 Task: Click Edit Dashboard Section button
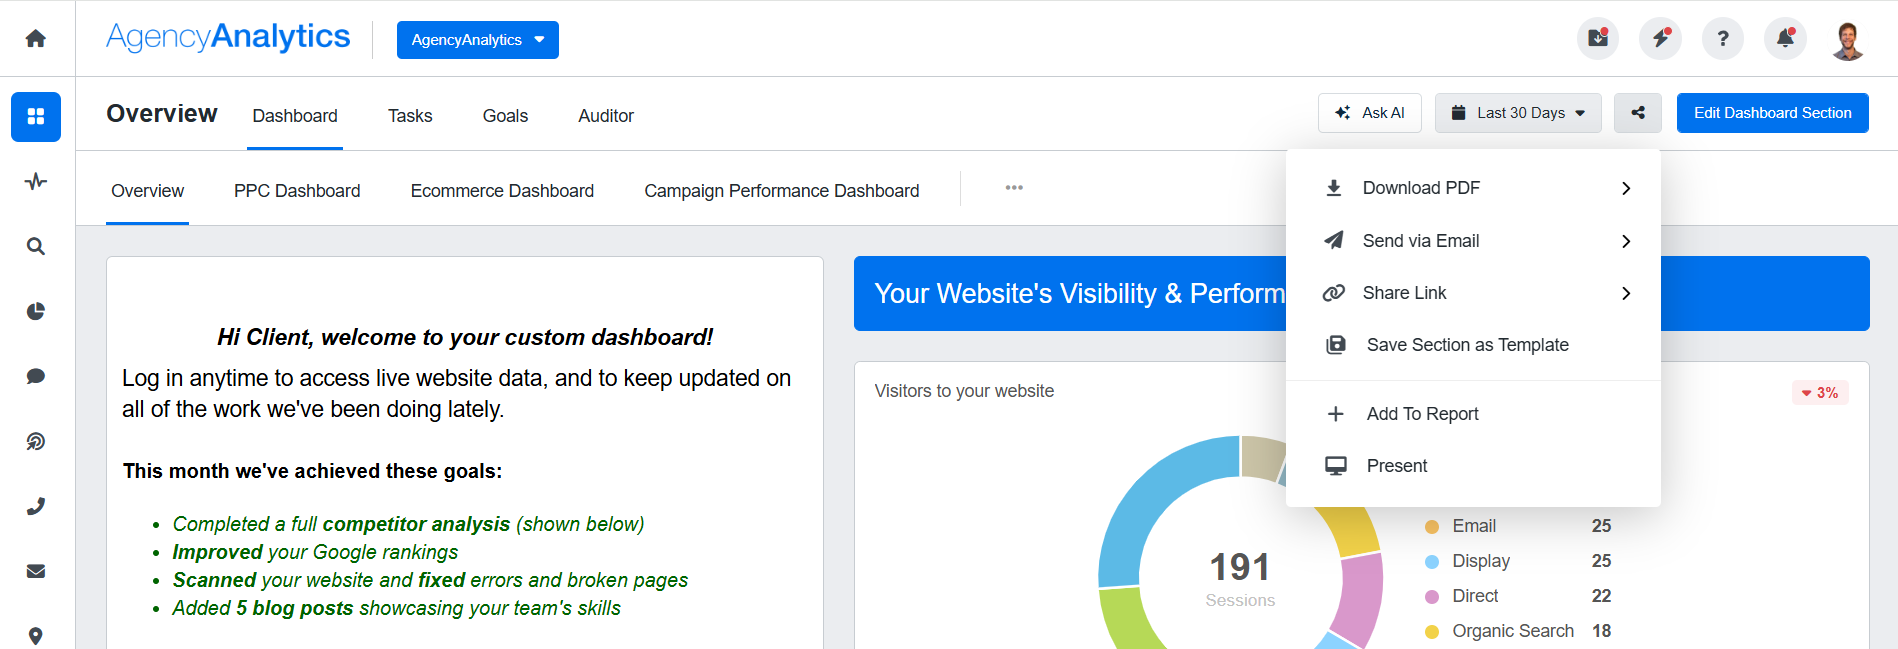pyautogui.click(x=1773, y=113)
